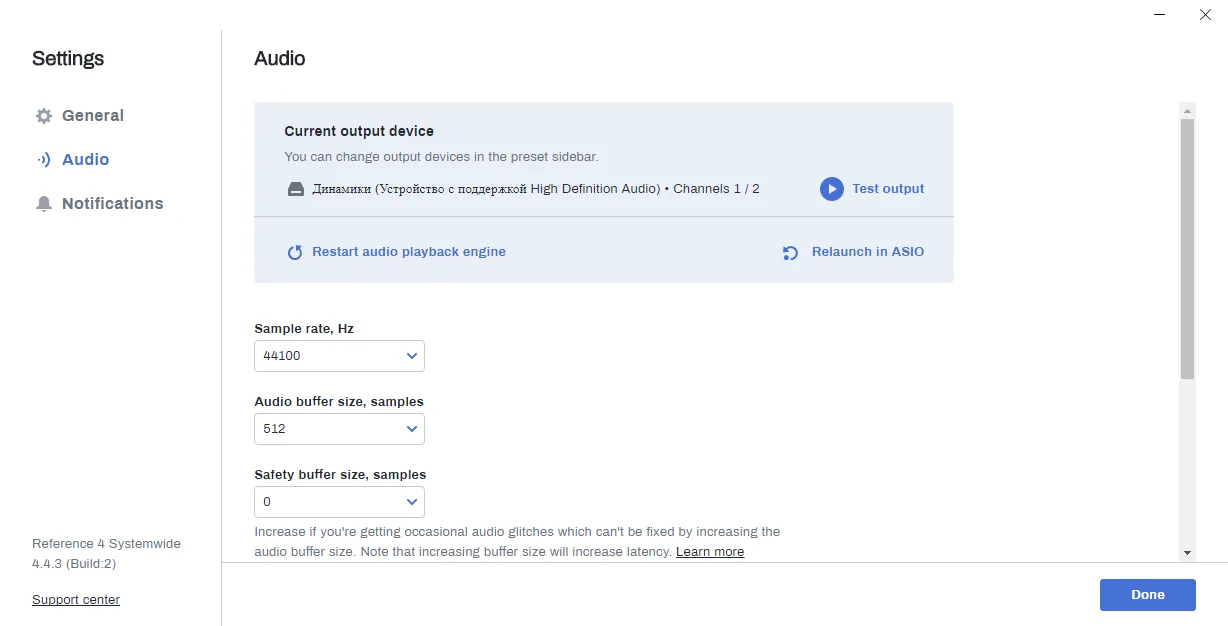Click the General gear icon
The height and width of the screenshot is (626, 1228).
43,116
